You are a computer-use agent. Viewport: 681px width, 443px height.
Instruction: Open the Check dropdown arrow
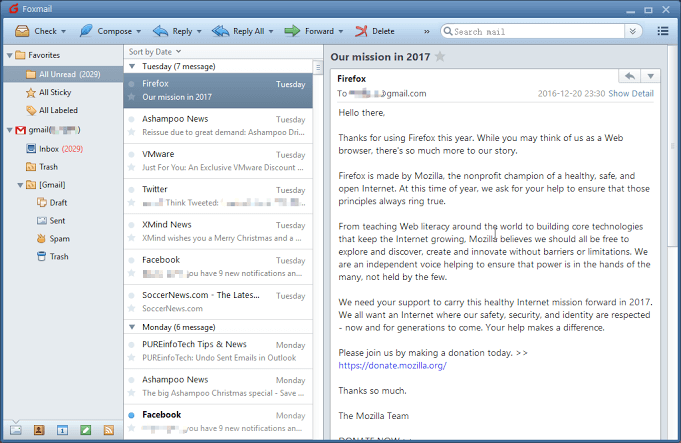63,31
